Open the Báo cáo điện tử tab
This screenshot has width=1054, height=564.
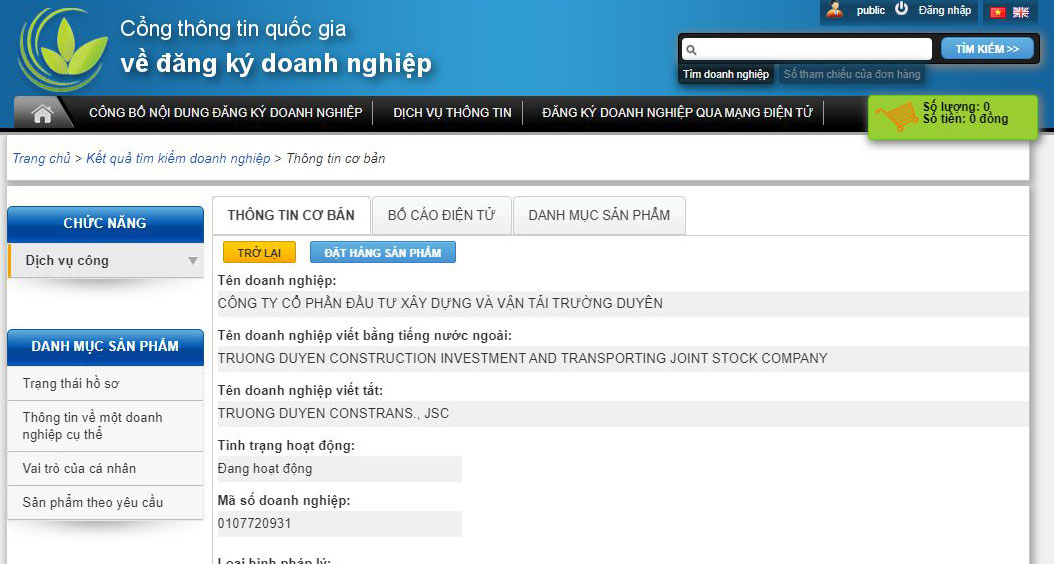[441, 215]
